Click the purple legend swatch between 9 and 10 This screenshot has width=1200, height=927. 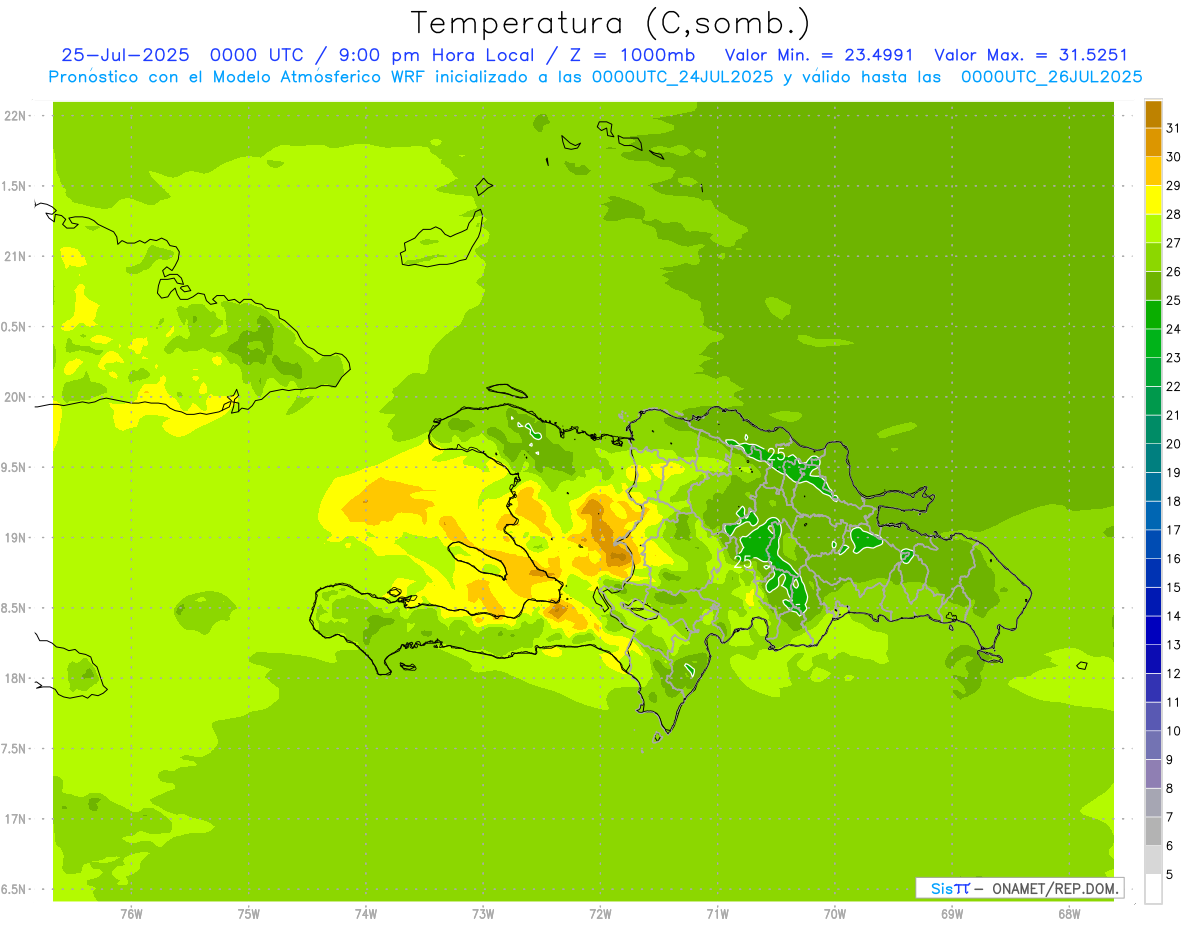point(1153,745)
